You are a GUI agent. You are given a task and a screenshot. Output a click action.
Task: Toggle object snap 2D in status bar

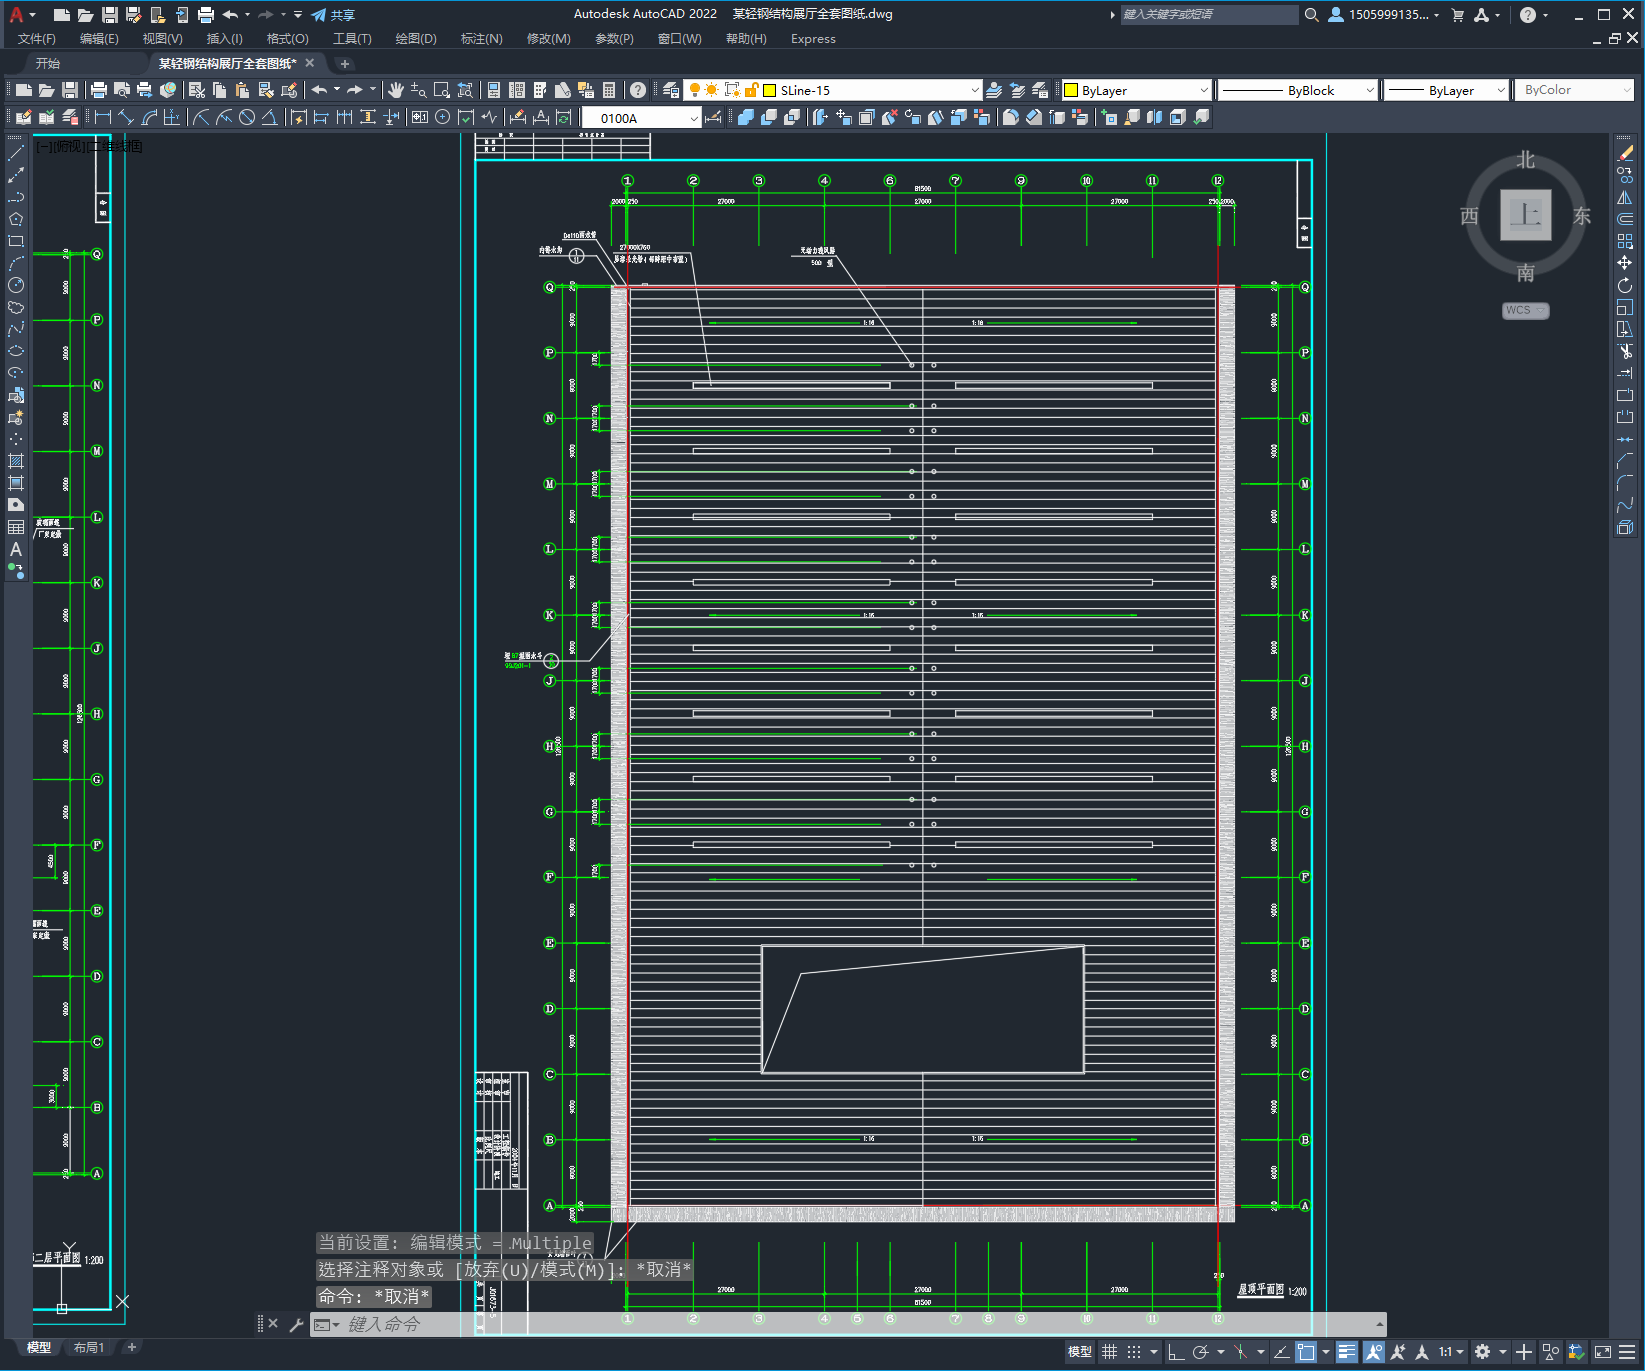coord(1306,1352)
